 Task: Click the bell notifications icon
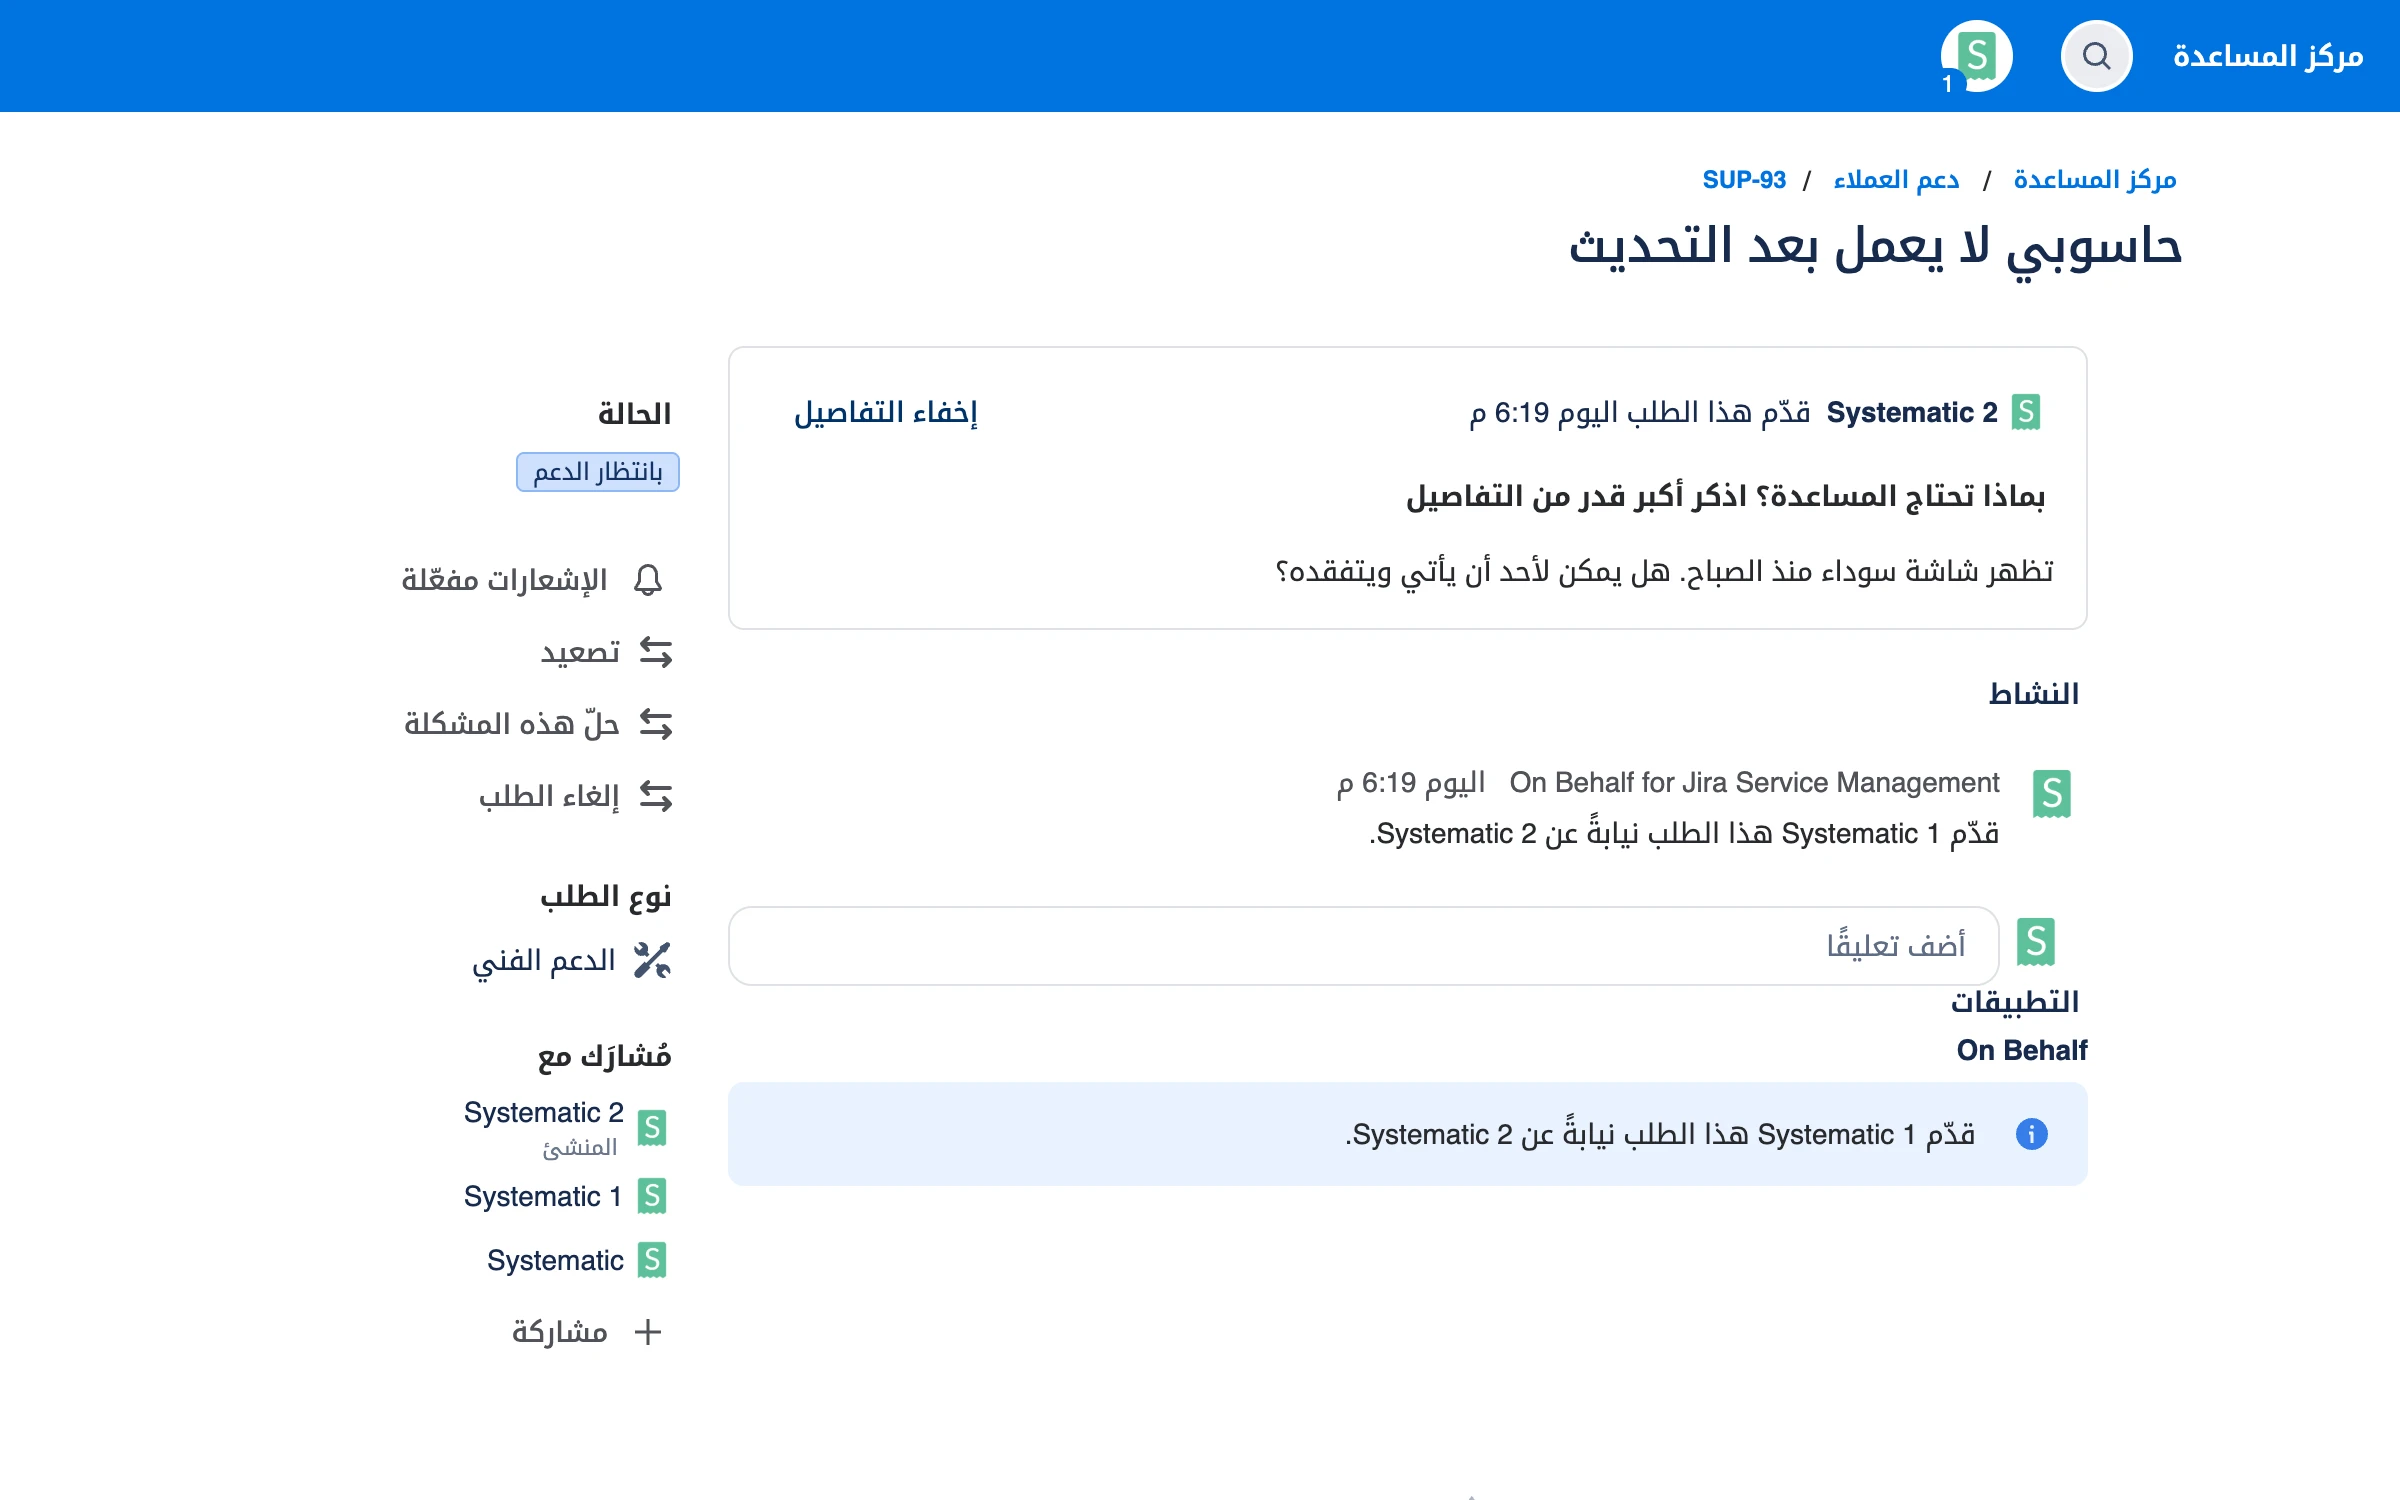[648, 580]
